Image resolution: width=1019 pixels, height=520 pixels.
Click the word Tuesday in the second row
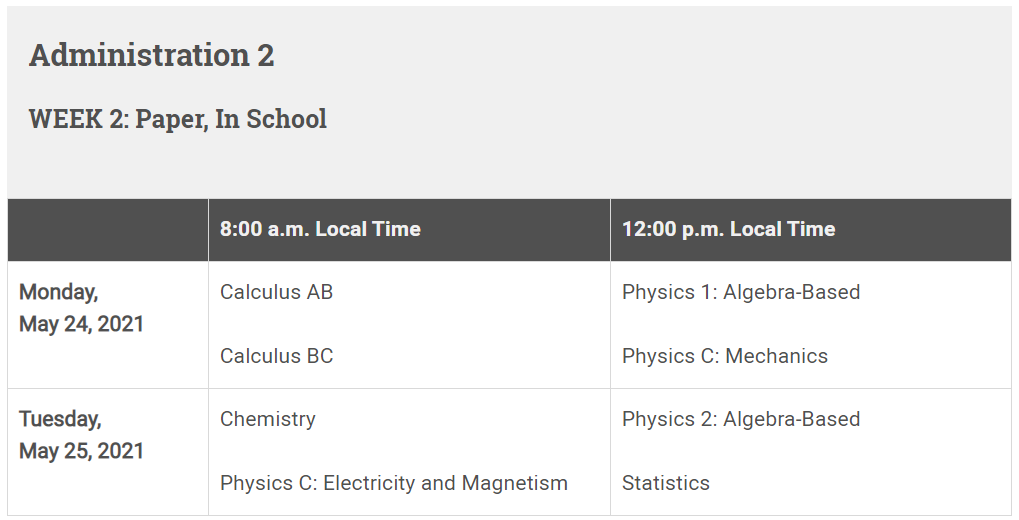[x=60, y=419]
